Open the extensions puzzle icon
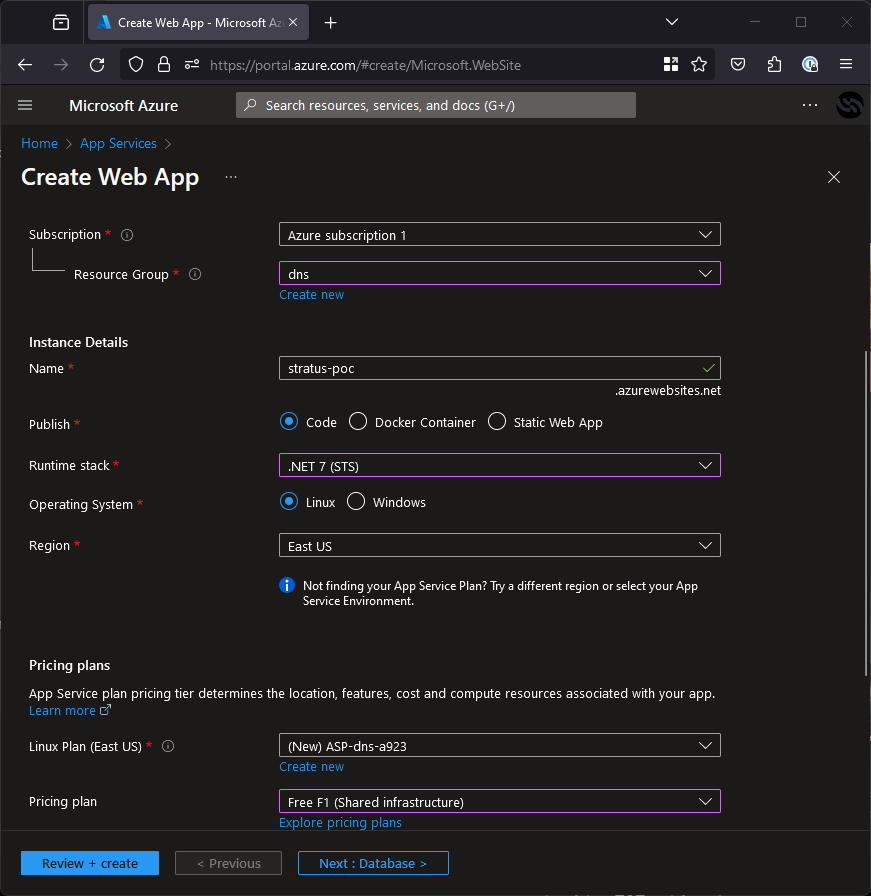Image resolution: width=871 pixels, height=896 pixels. 774,64
